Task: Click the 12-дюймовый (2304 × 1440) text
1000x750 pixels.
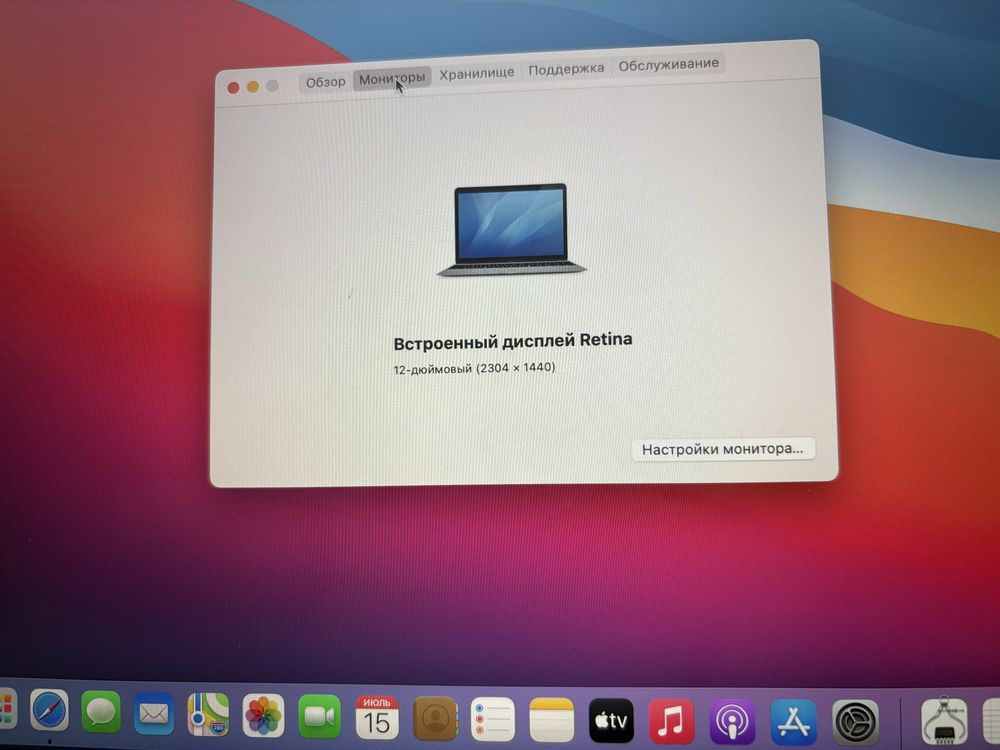Action: (x=474, y=368)
